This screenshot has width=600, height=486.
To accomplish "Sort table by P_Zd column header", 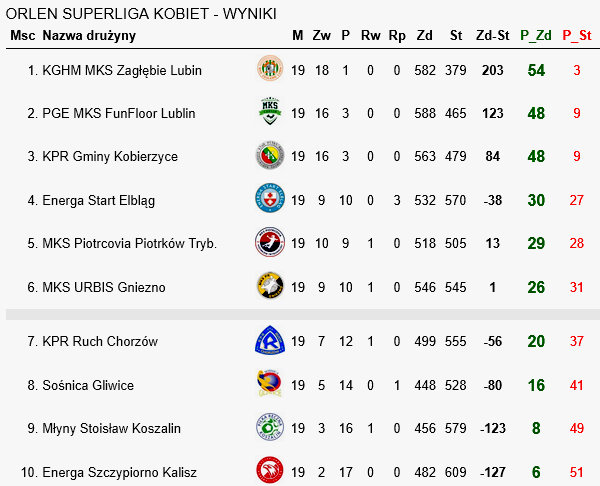I will 536,36.
